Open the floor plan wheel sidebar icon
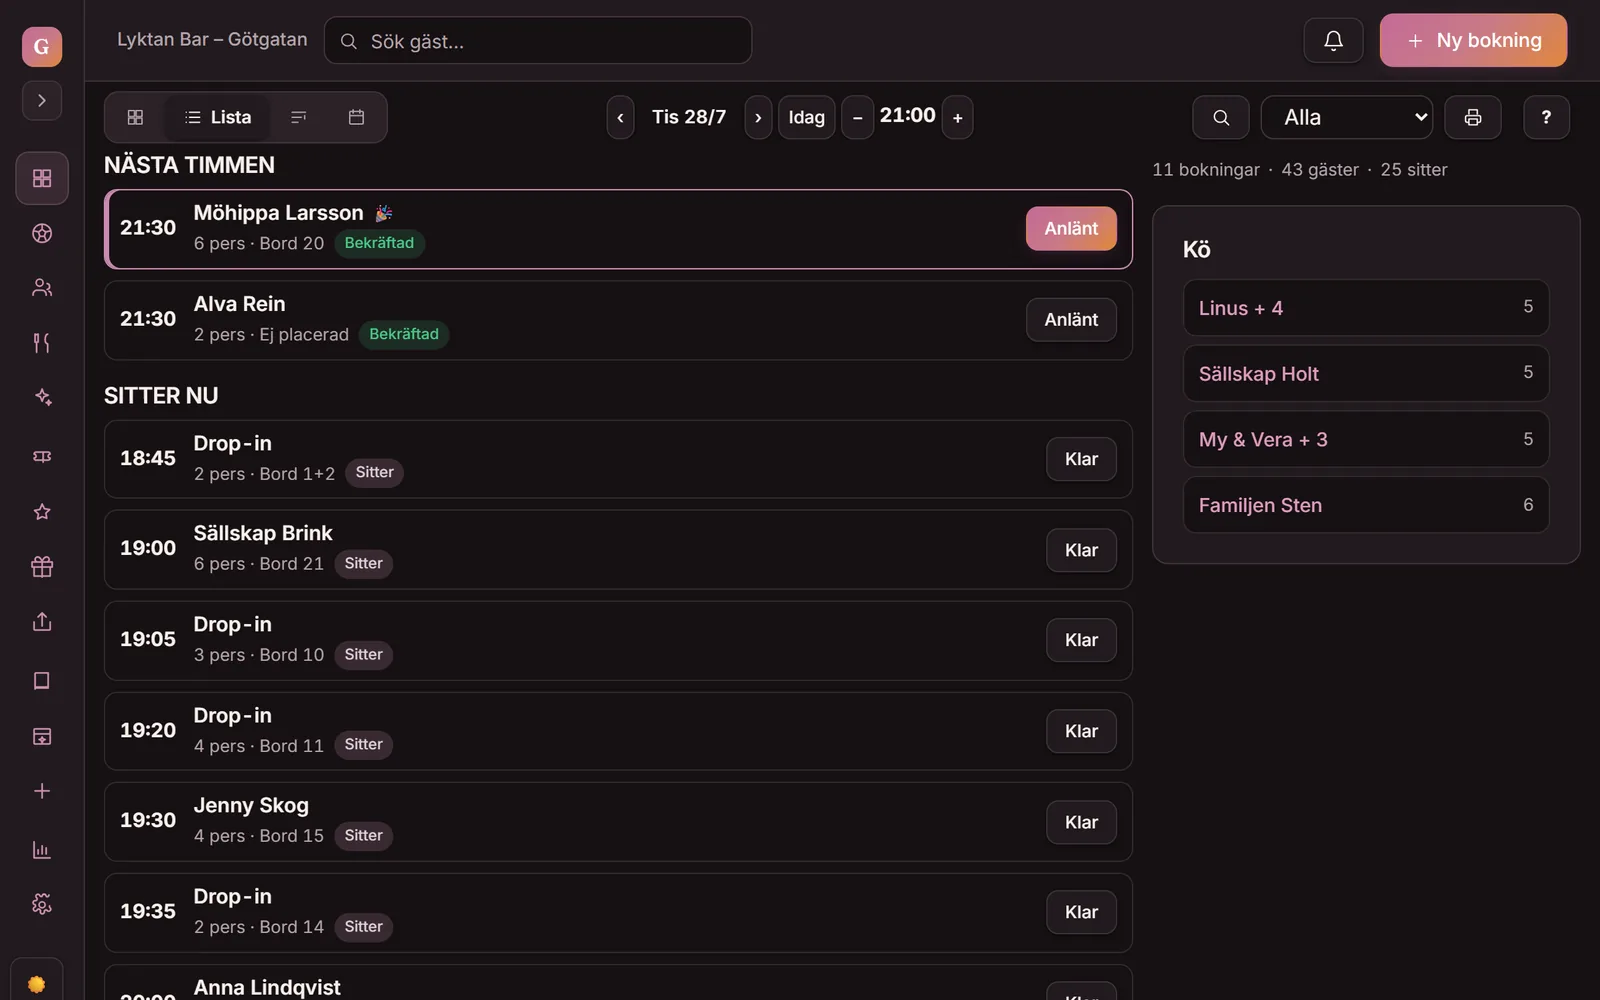Screen dimensions: 1600x1000 coord(42,233)
